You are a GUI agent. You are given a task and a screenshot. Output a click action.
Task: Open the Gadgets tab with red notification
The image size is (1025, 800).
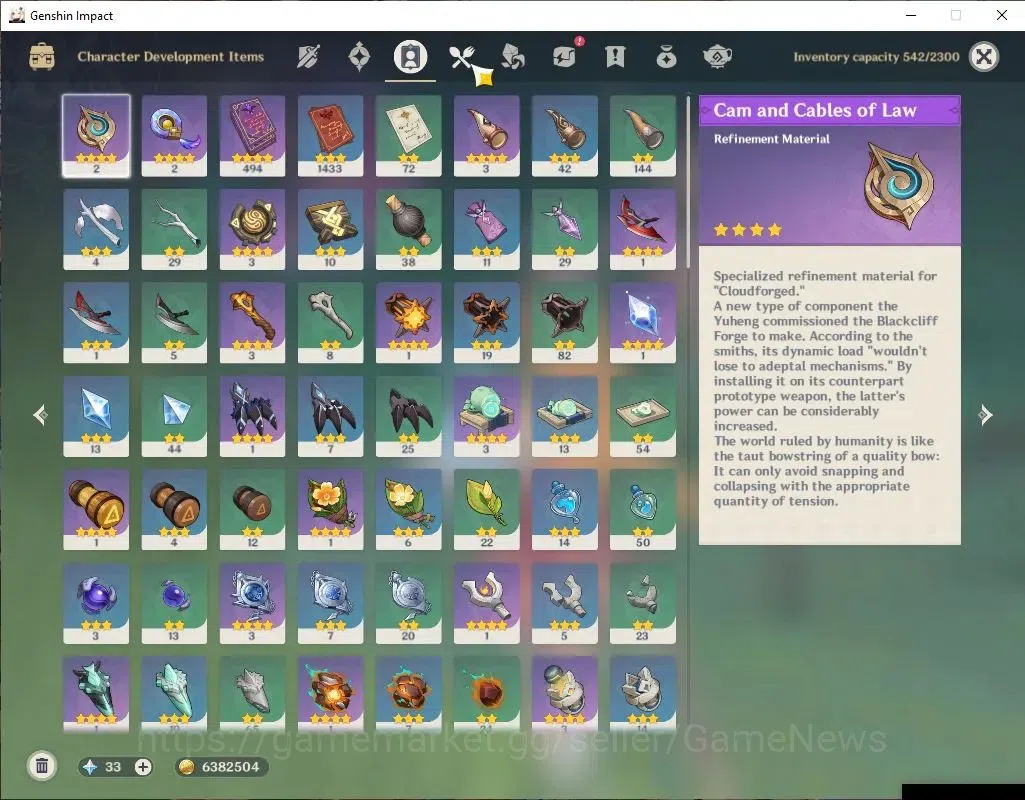coord(565,56)
